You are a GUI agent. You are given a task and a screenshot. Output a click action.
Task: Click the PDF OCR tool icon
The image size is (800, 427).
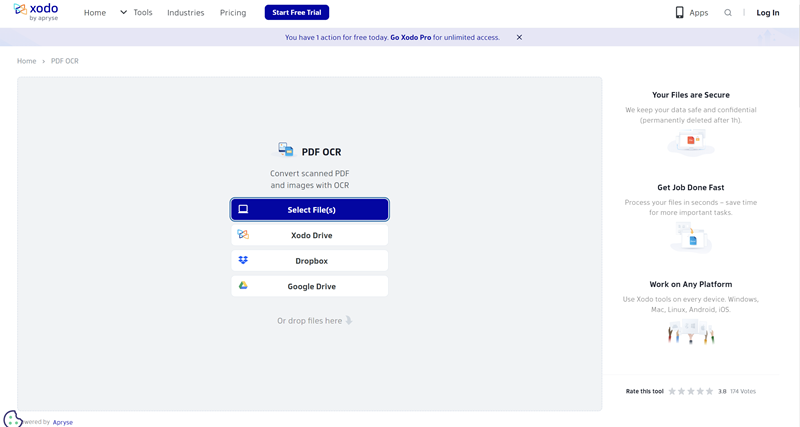(286, 149)
